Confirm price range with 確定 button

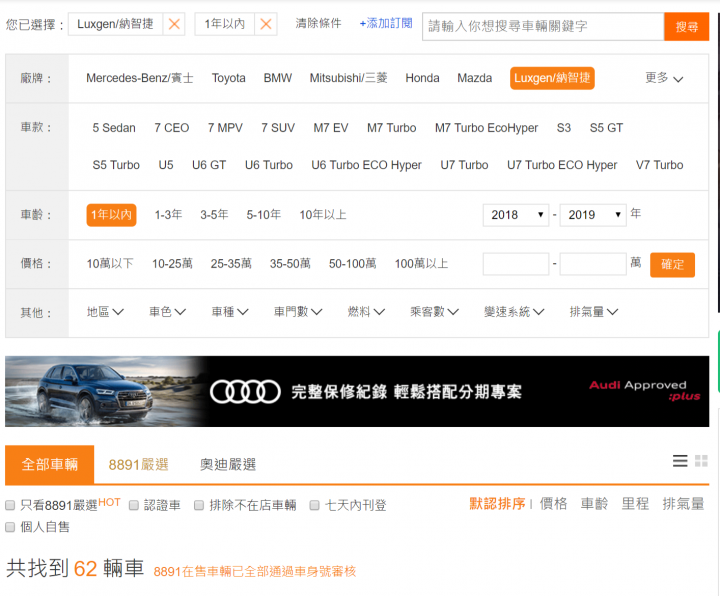point(672,265)
